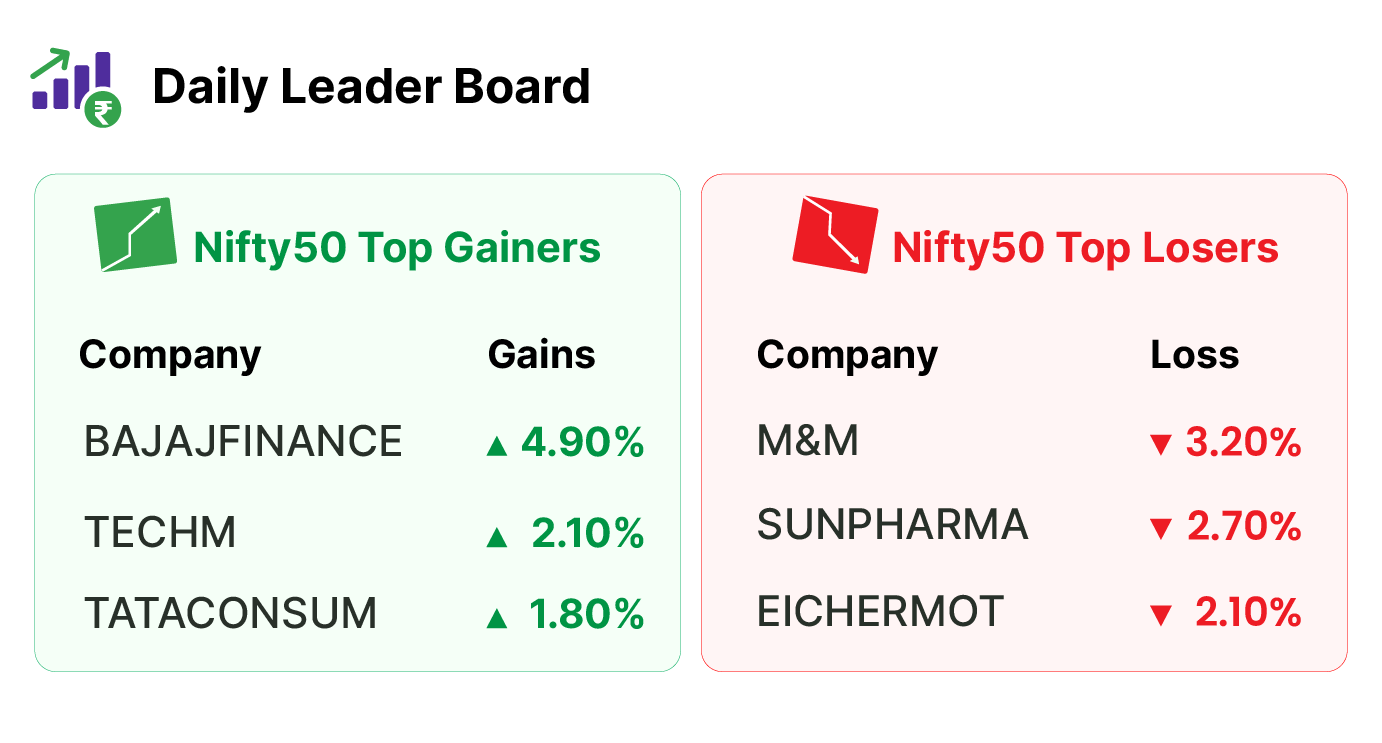Image resolution: width=1382 pixels, height=743 pixels.
Task: Click the 4.90% gain value
Action: click(582, 442)
